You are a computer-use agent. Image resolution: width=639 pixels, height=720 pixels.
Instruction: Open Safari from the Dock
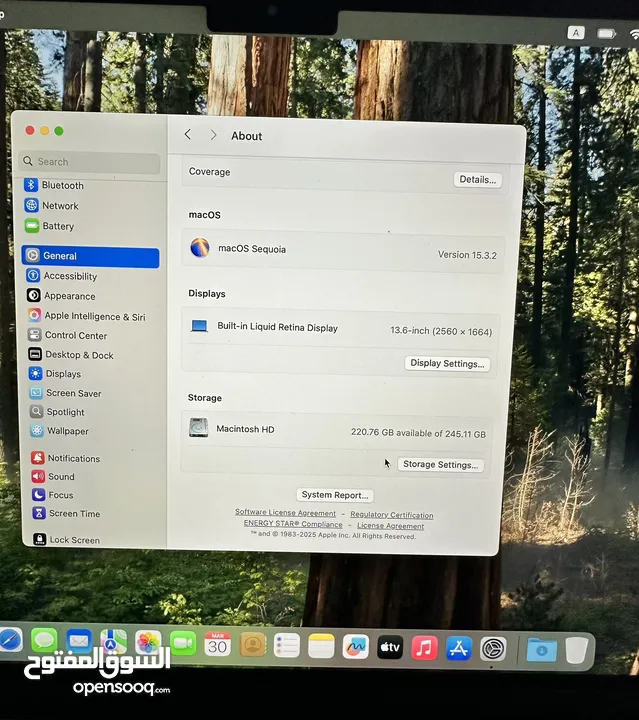click(10, 639)
